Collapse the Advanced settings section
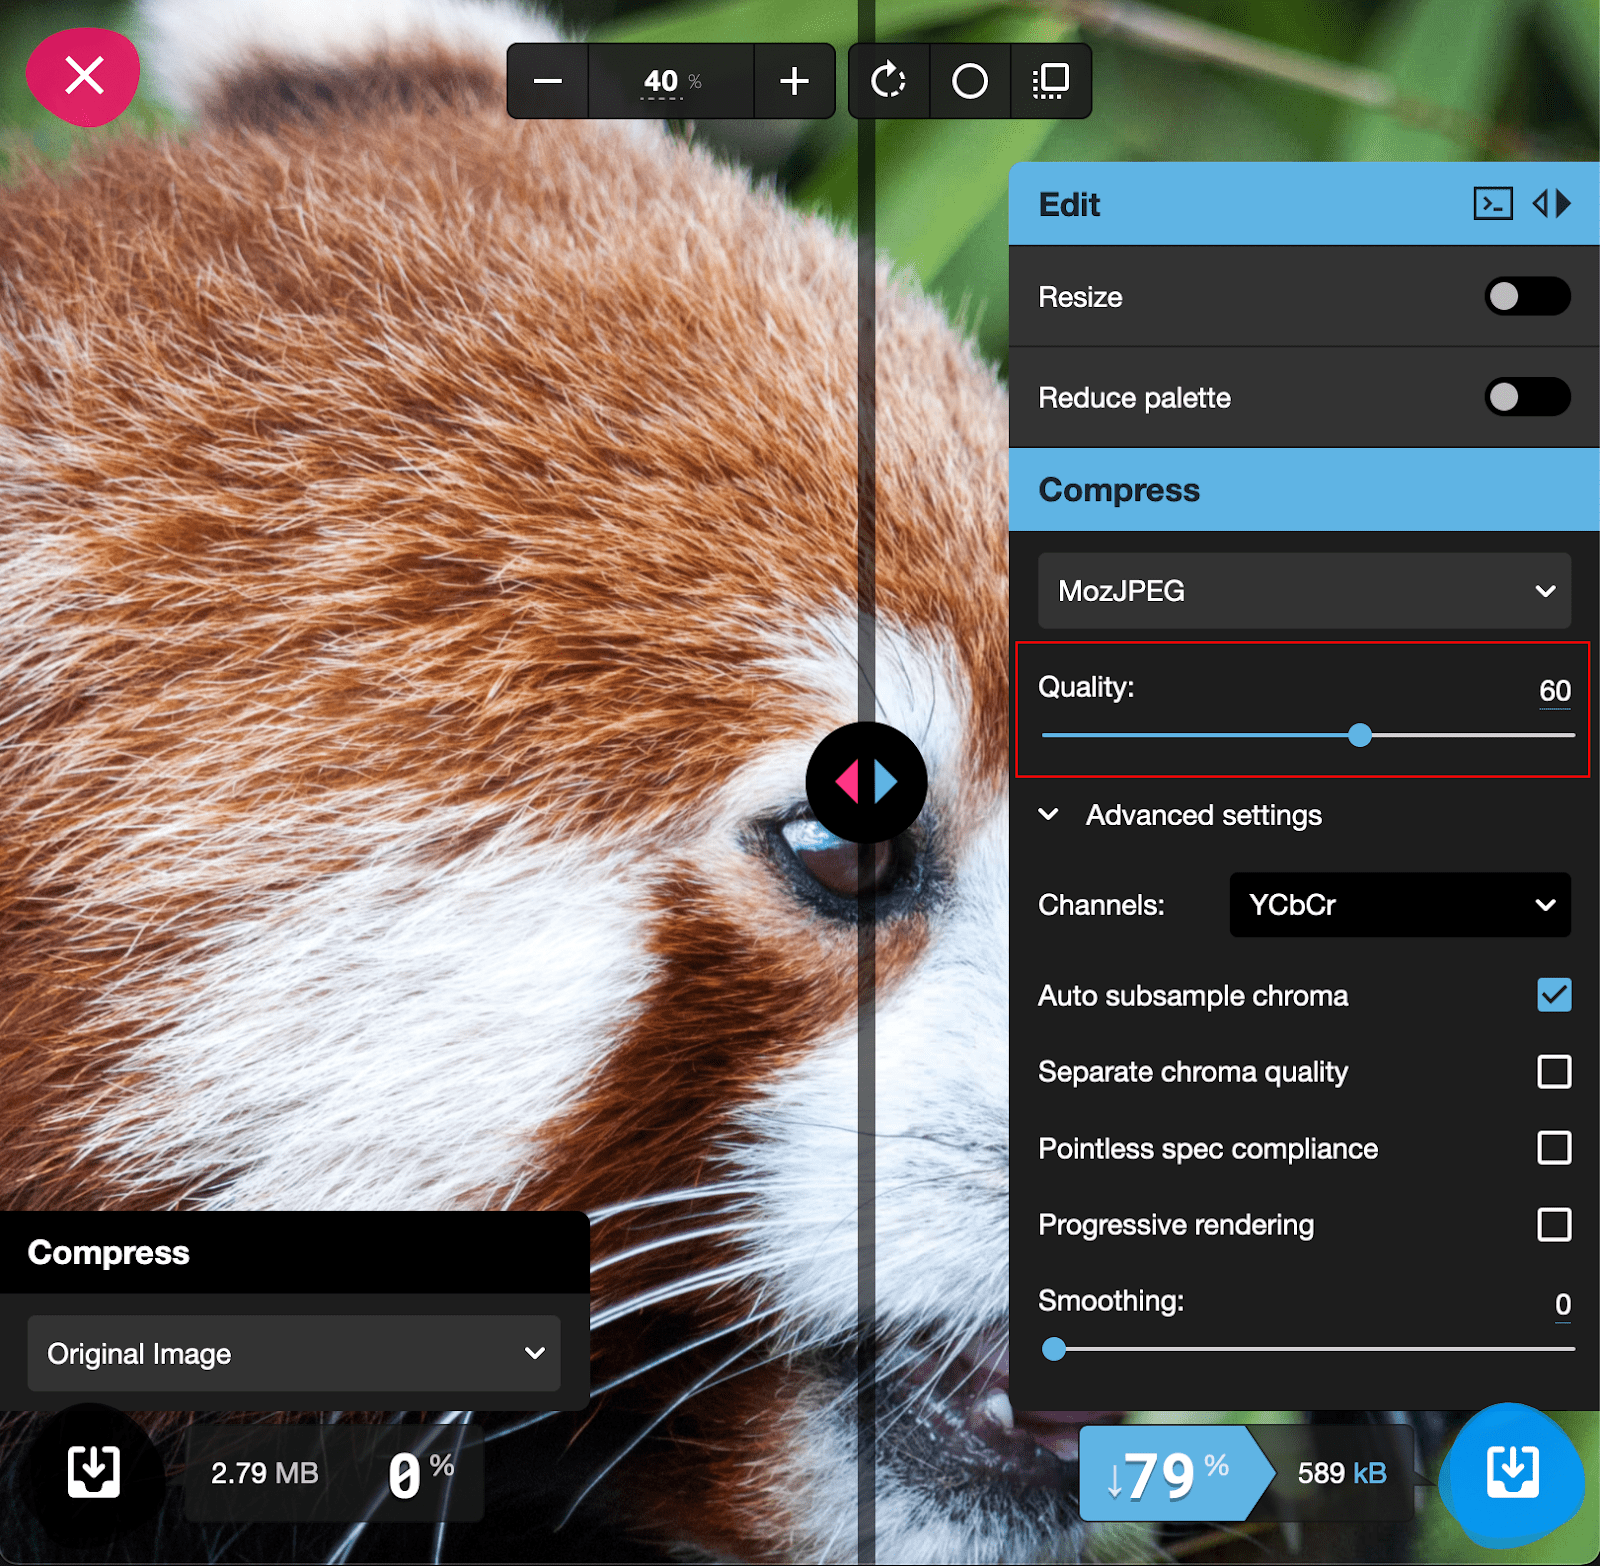The image size is (1600, 1566). [1048, 815]
